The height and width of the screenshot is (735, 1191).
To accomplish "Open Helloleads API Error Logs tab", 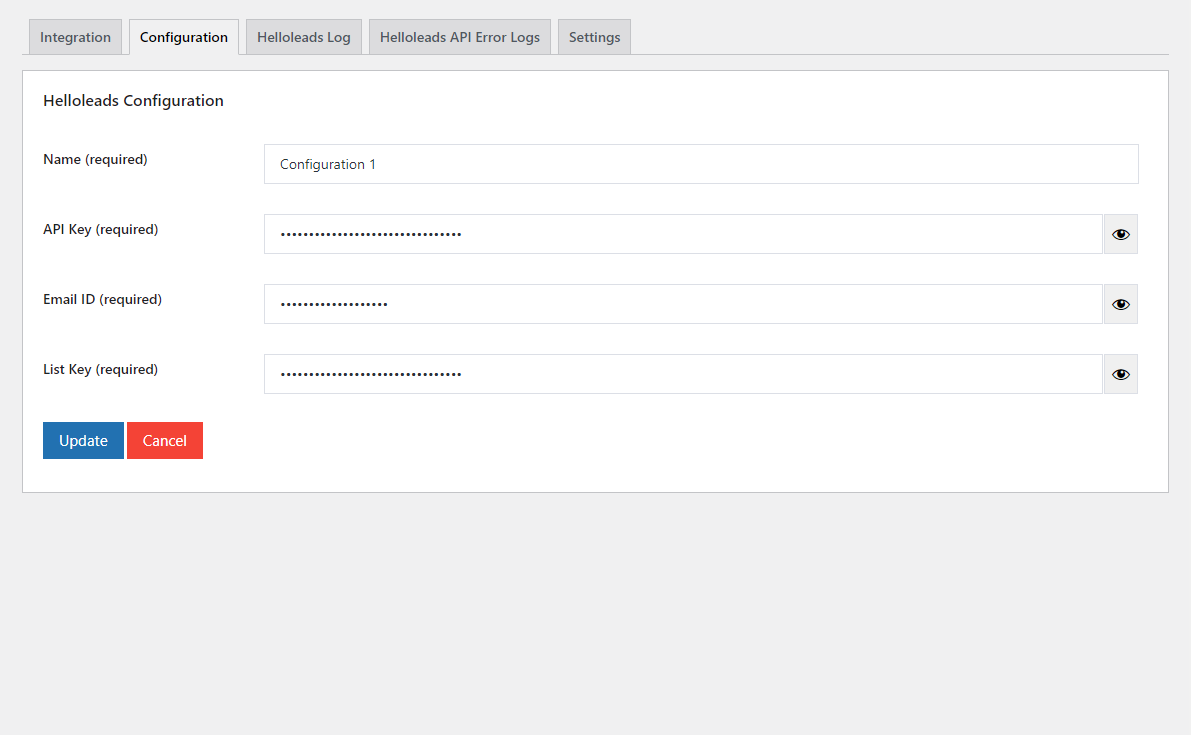I will pos(460,37).
